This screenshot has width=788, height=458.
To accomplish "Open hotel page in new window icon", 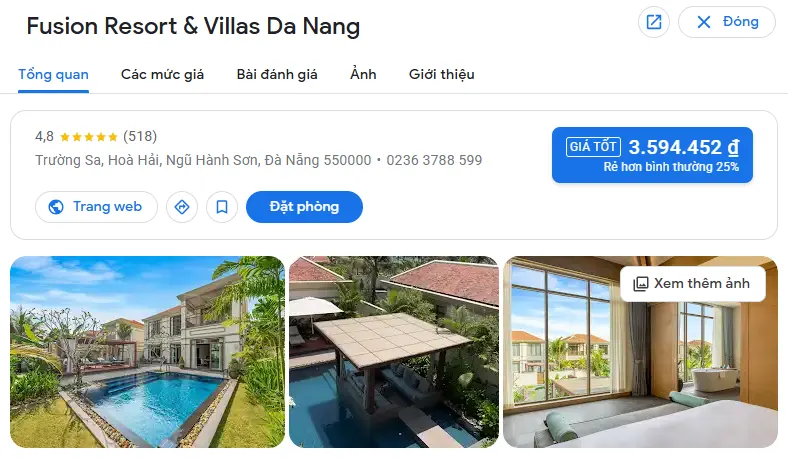I will pos(653,22).
